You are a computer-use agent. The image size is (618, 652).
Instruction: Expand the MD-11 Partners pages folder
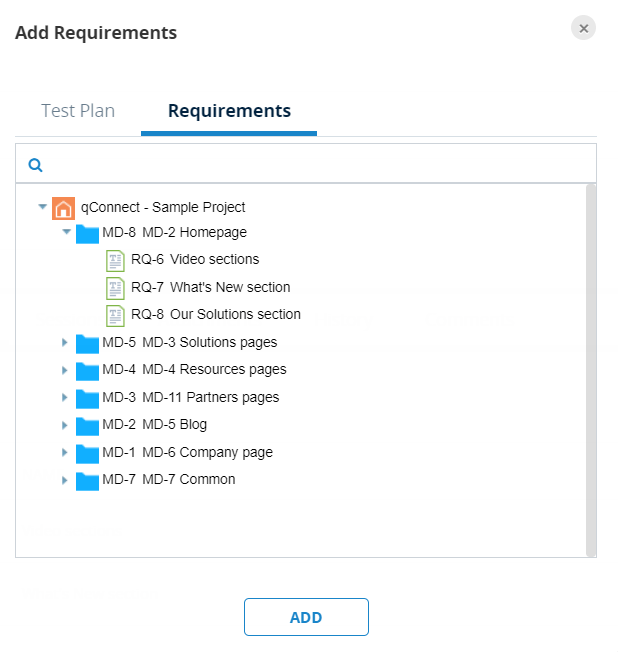pyautogui.click(x=65, y=398)
